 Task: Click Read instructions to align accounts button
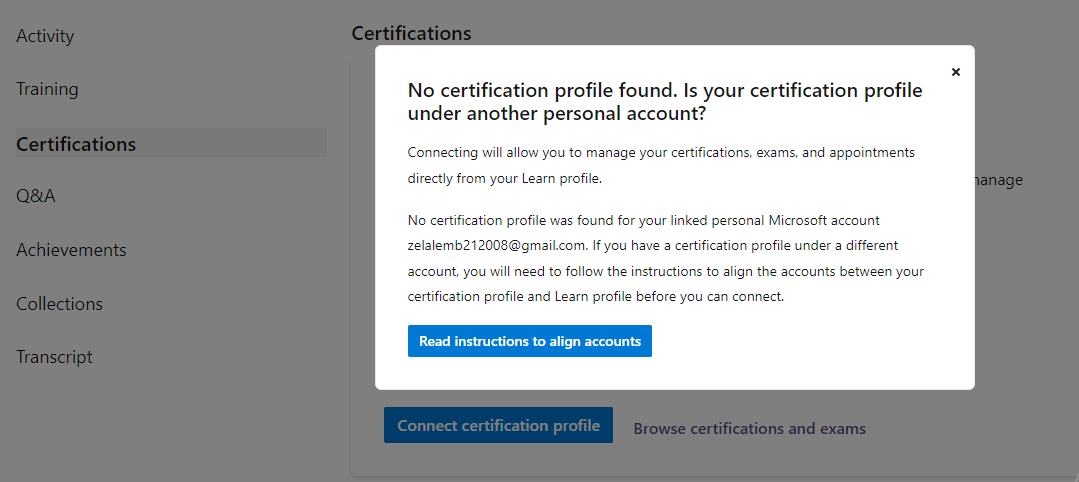[529, 341]
